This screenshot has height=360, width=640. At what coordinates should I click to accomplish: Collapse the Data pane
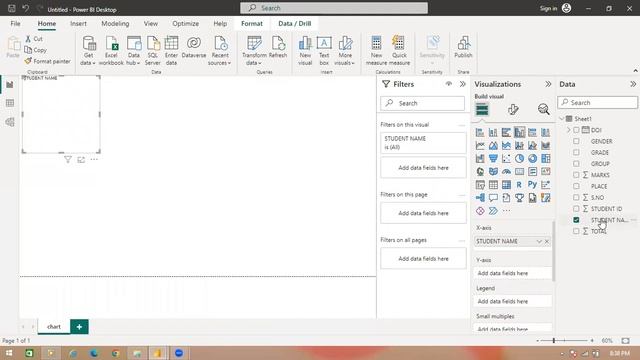(633, 84)
